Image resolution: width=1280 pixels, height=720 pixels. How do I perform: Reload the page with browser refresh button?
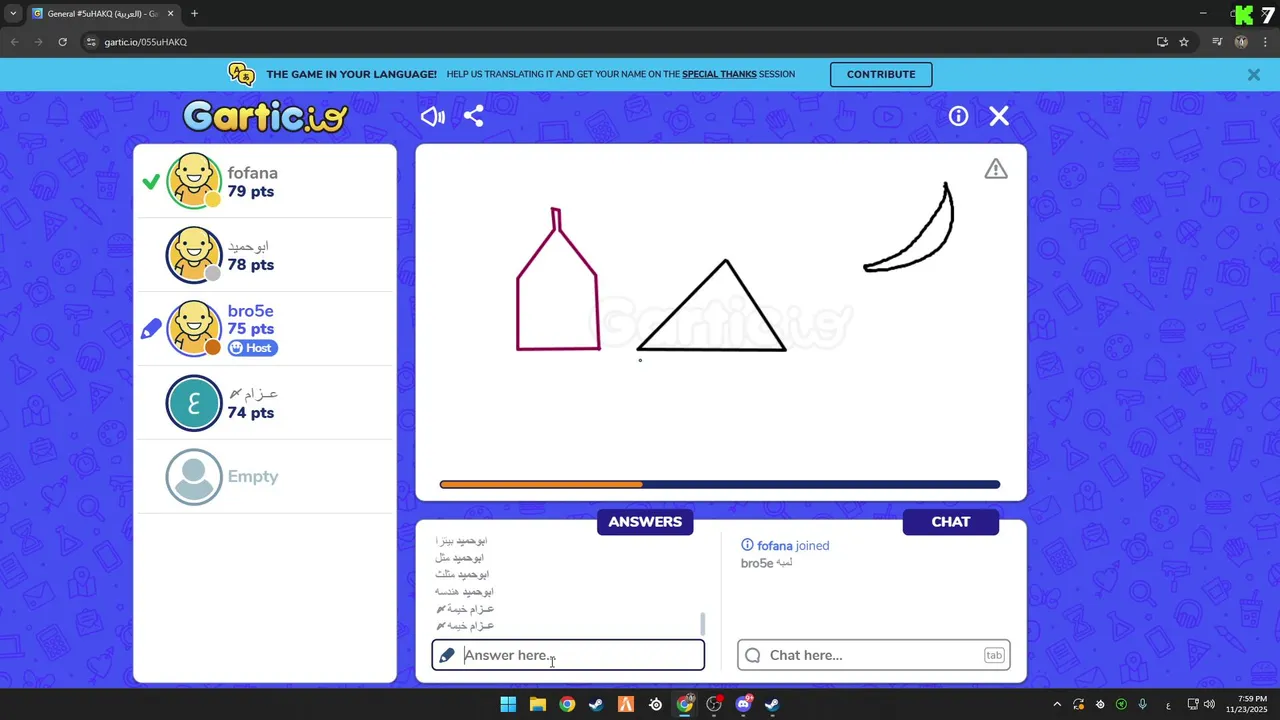point(62,42)
